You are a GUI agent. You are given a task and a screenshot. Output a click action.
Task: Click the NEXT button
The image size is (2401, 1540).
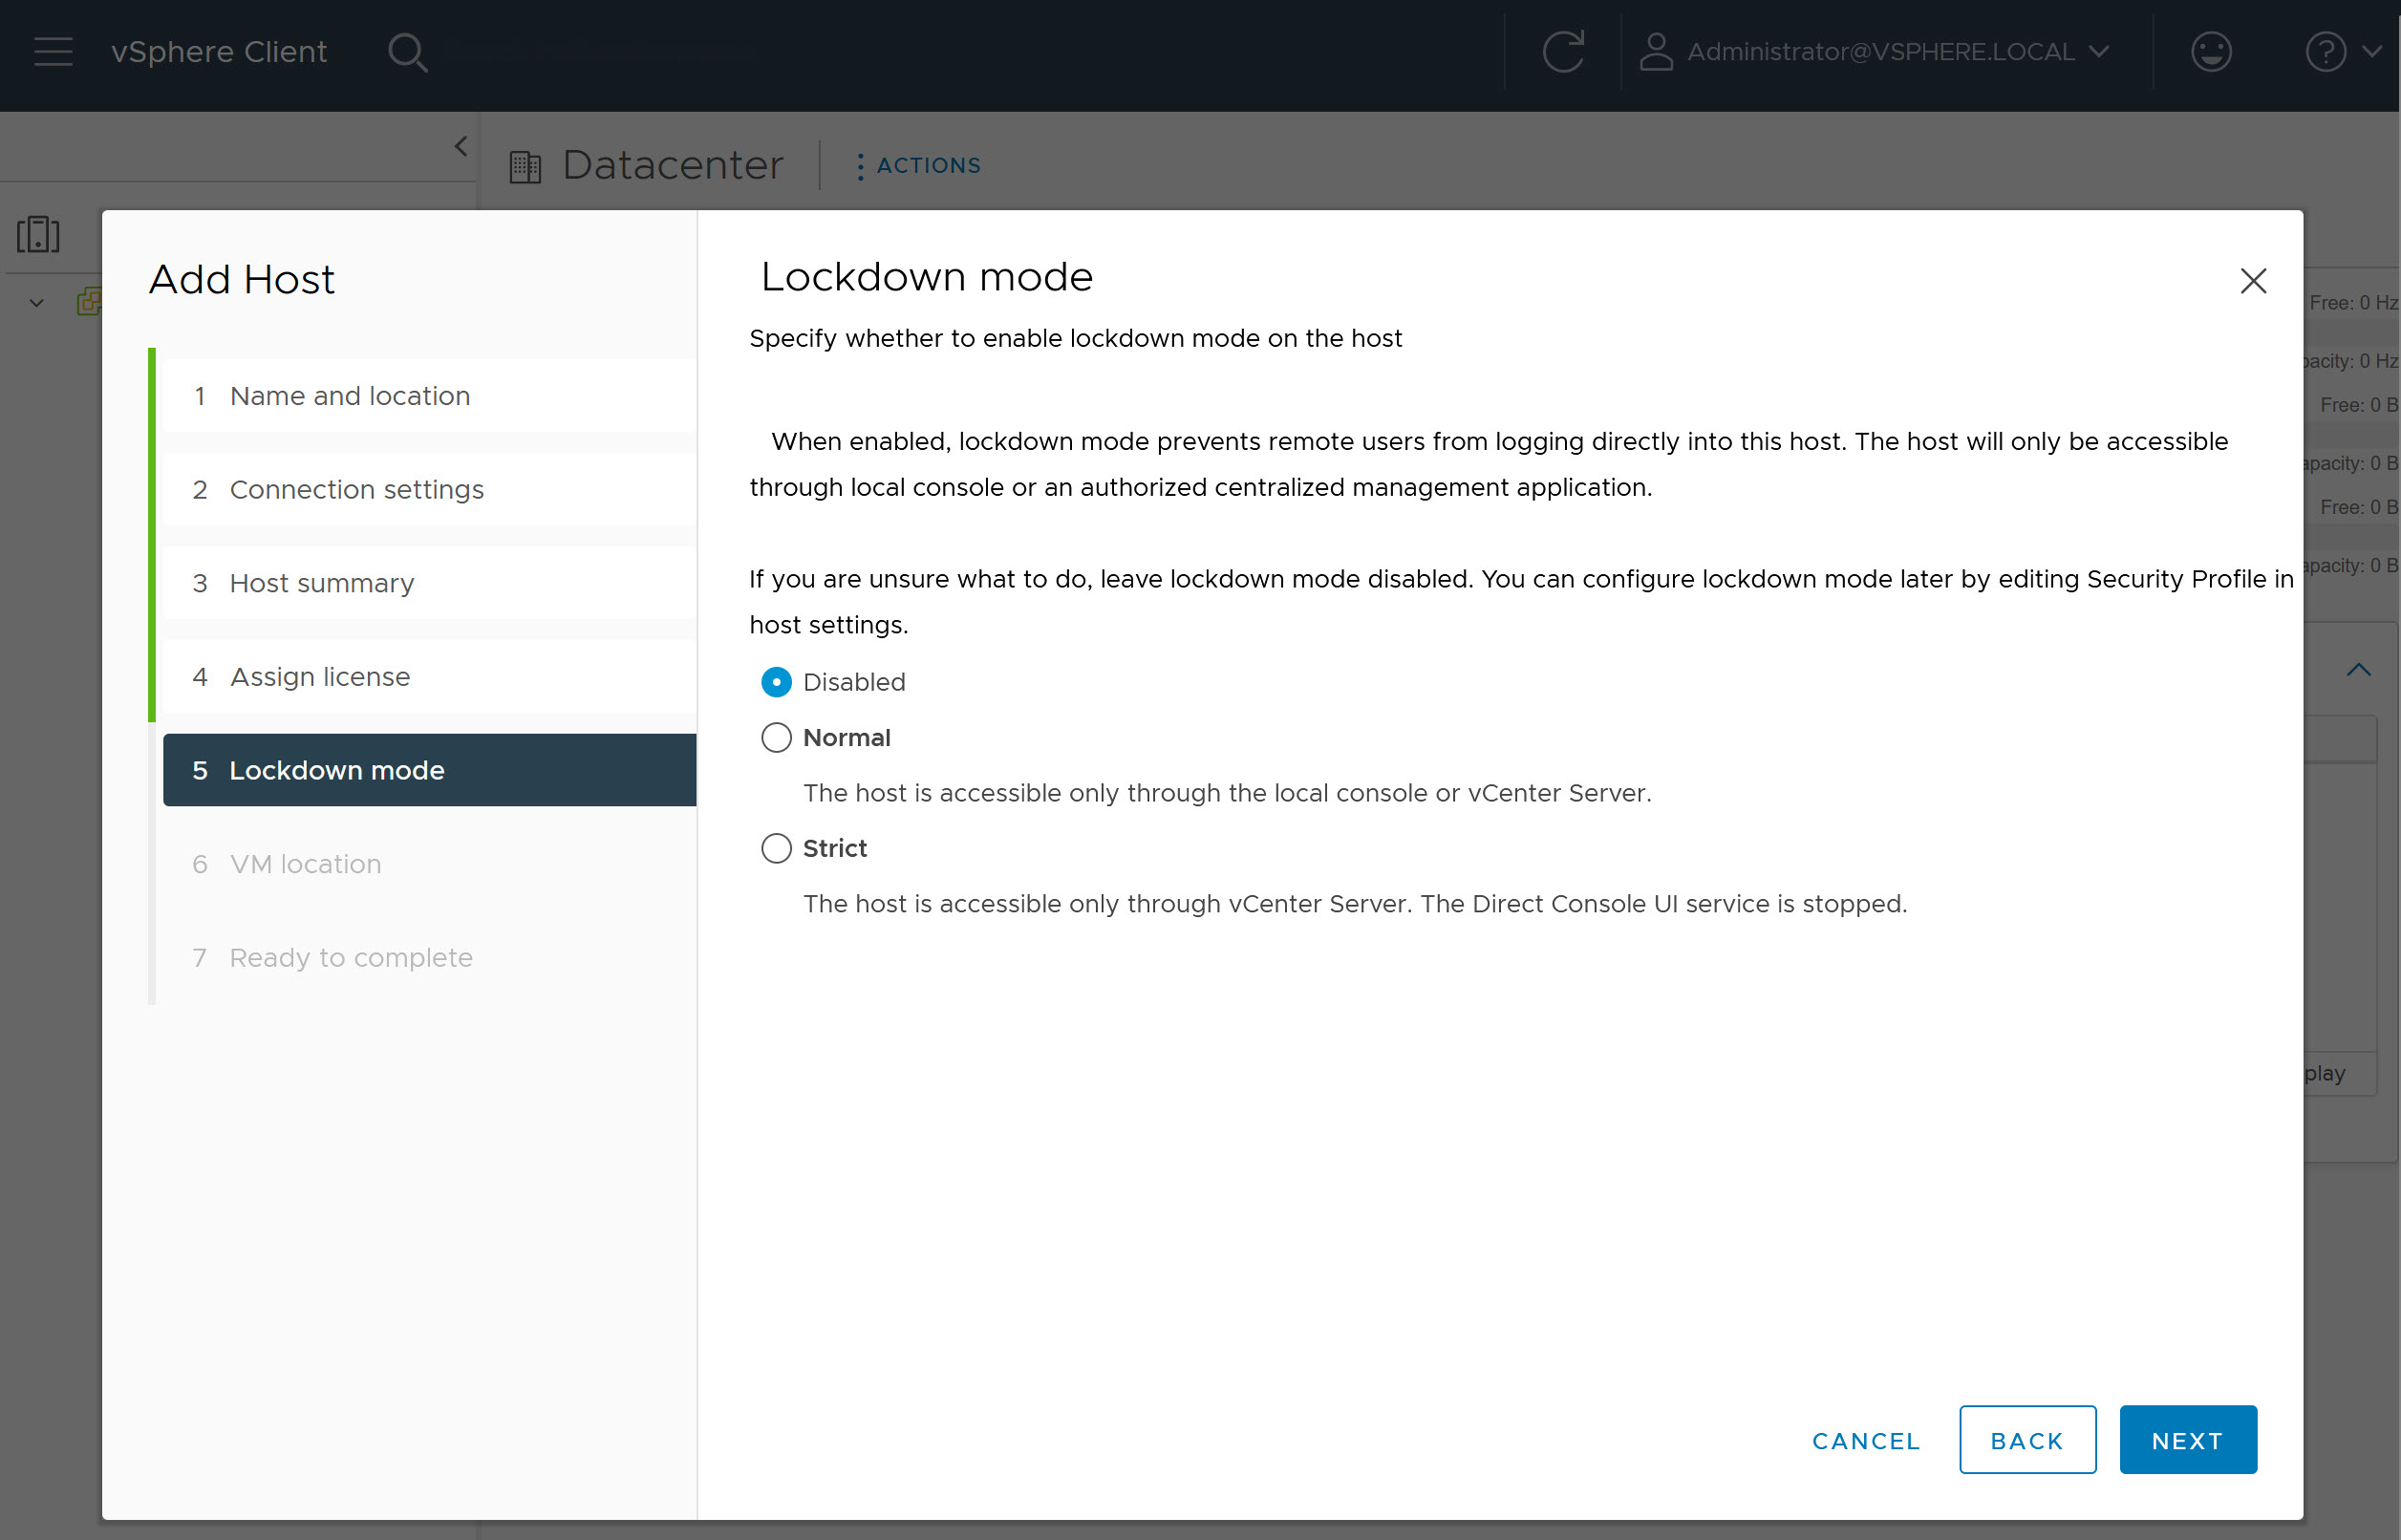(2187, 1439)
